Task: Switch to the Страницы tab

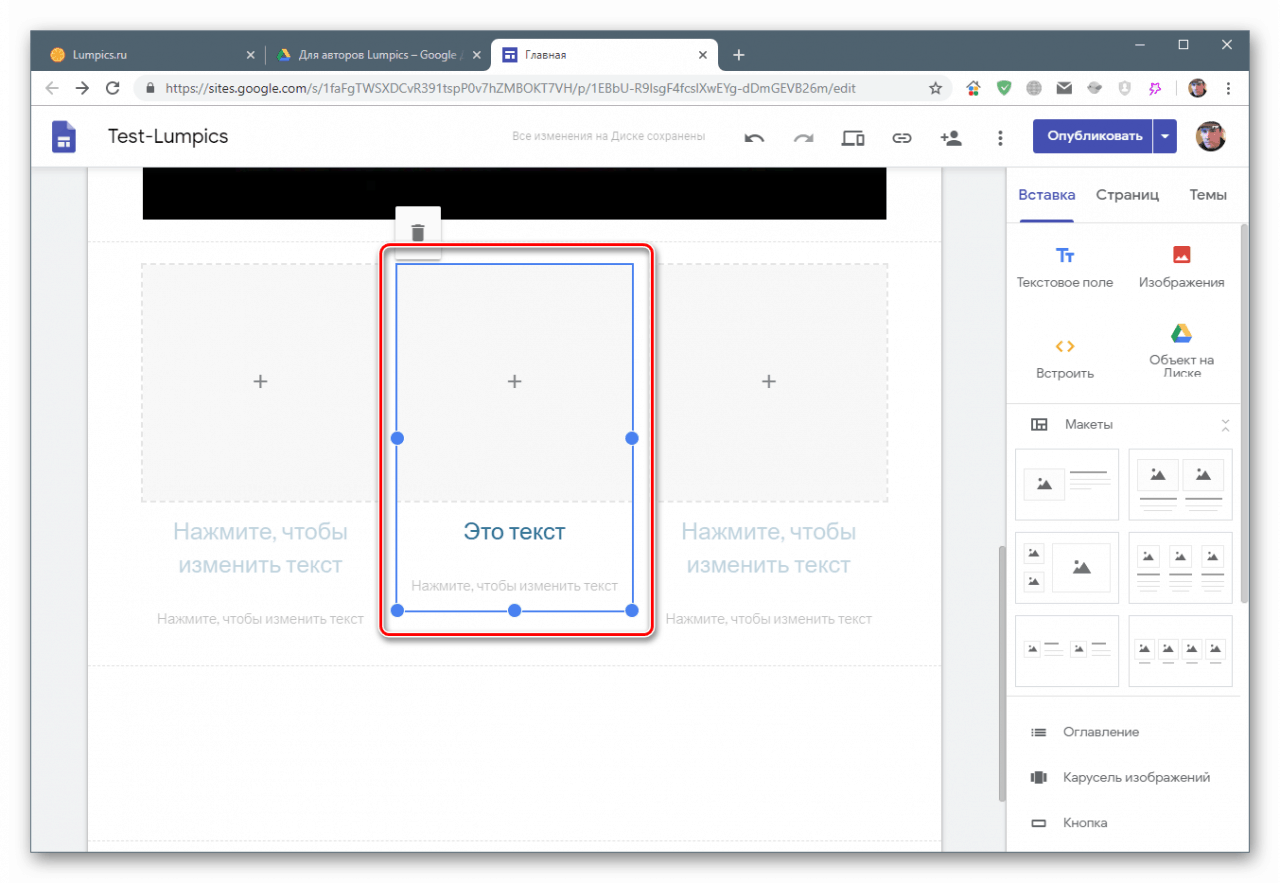Action: (1127, 195)
